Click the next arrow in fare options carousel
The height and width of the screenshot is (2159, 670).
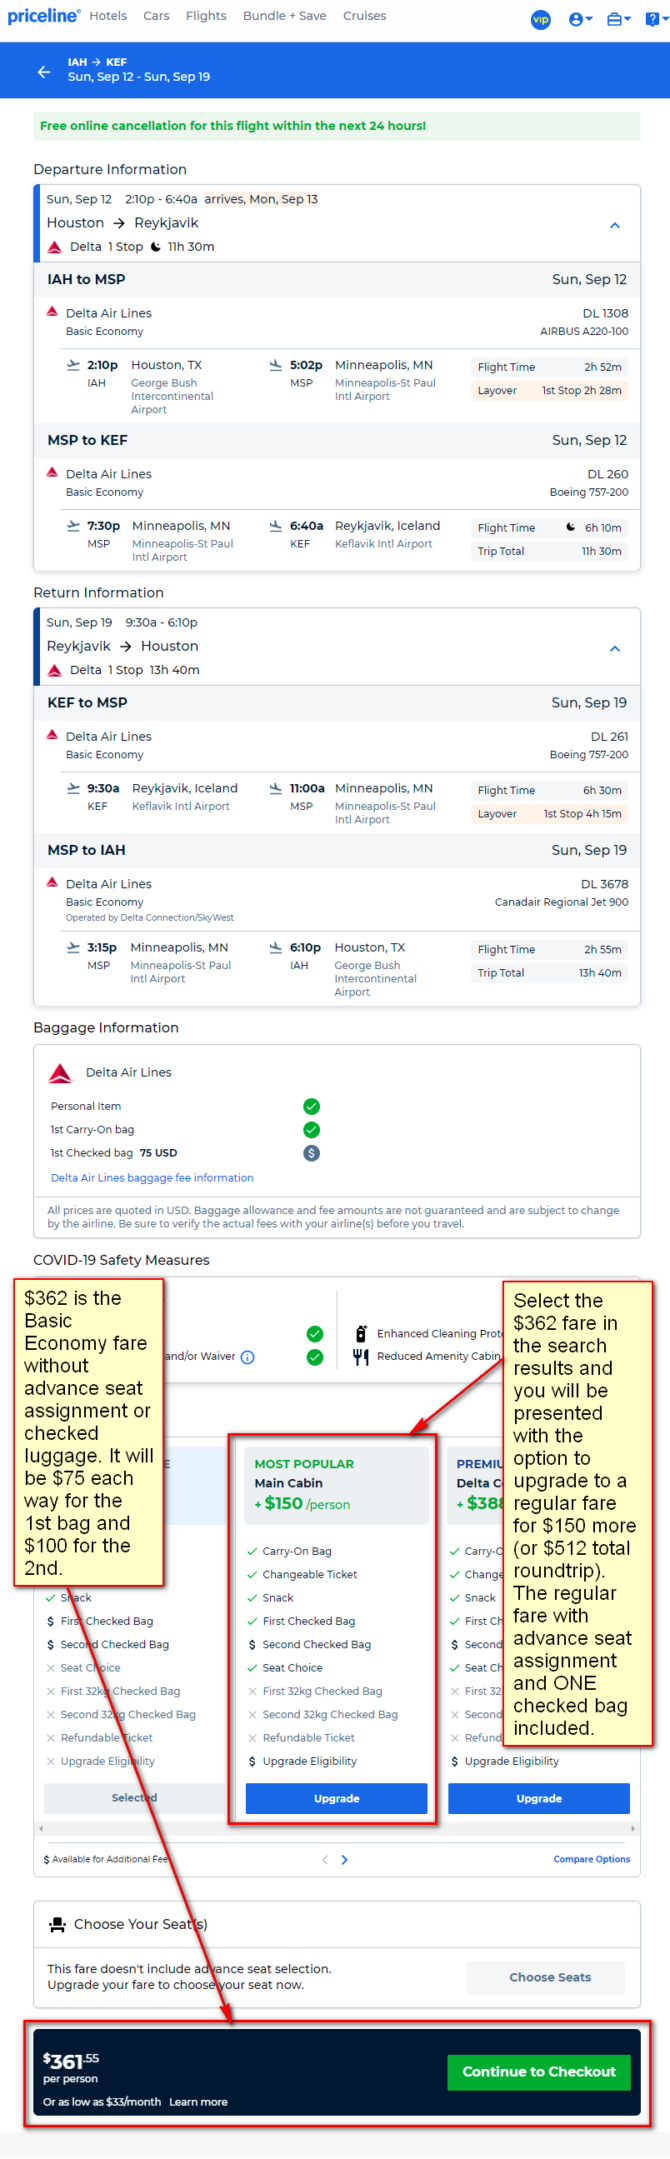[345, 1860]
